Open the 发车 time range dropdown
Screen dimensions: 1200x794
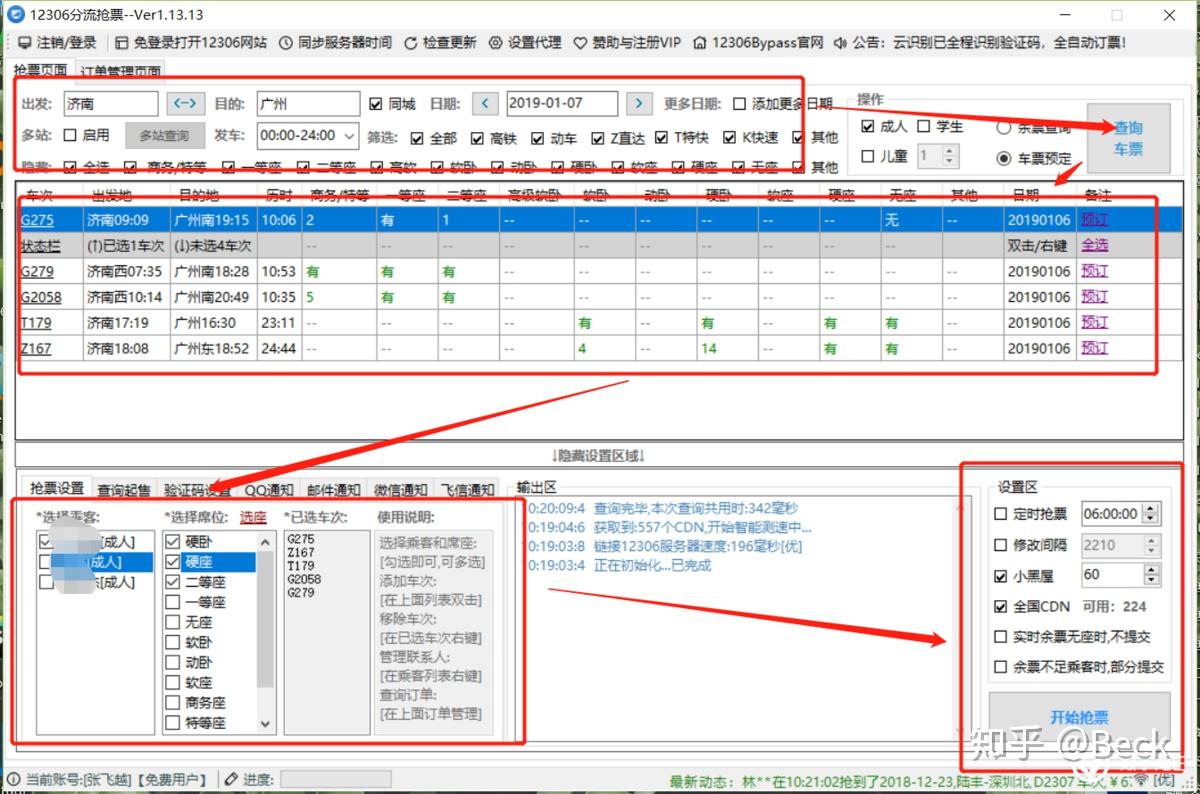pos(308,135)
